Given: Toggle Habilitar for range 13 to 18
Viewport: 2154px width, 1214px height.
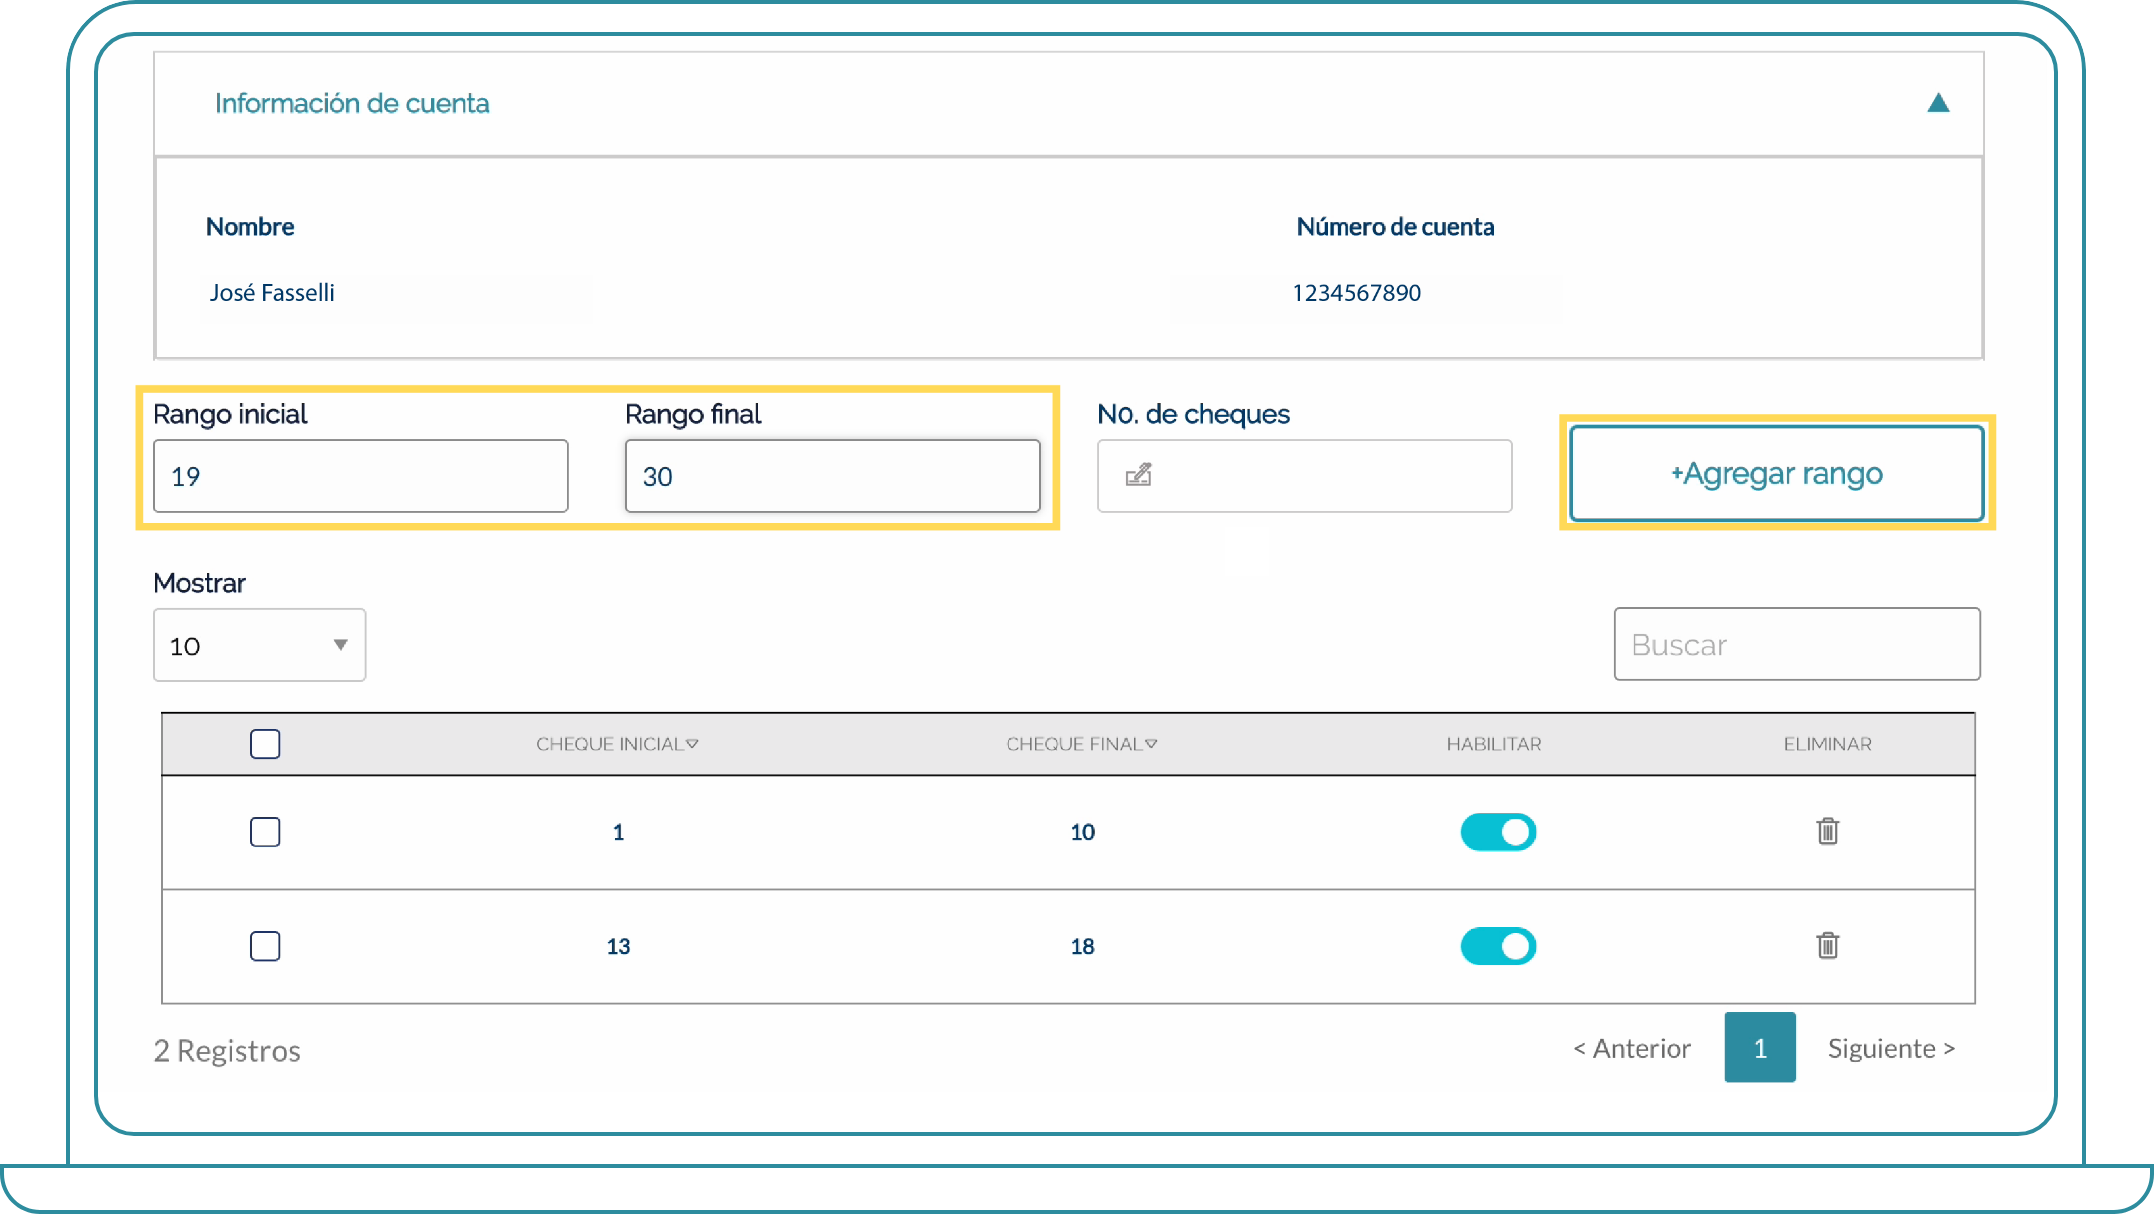Looking at the screenshot, I should (x=1498, y=946).
